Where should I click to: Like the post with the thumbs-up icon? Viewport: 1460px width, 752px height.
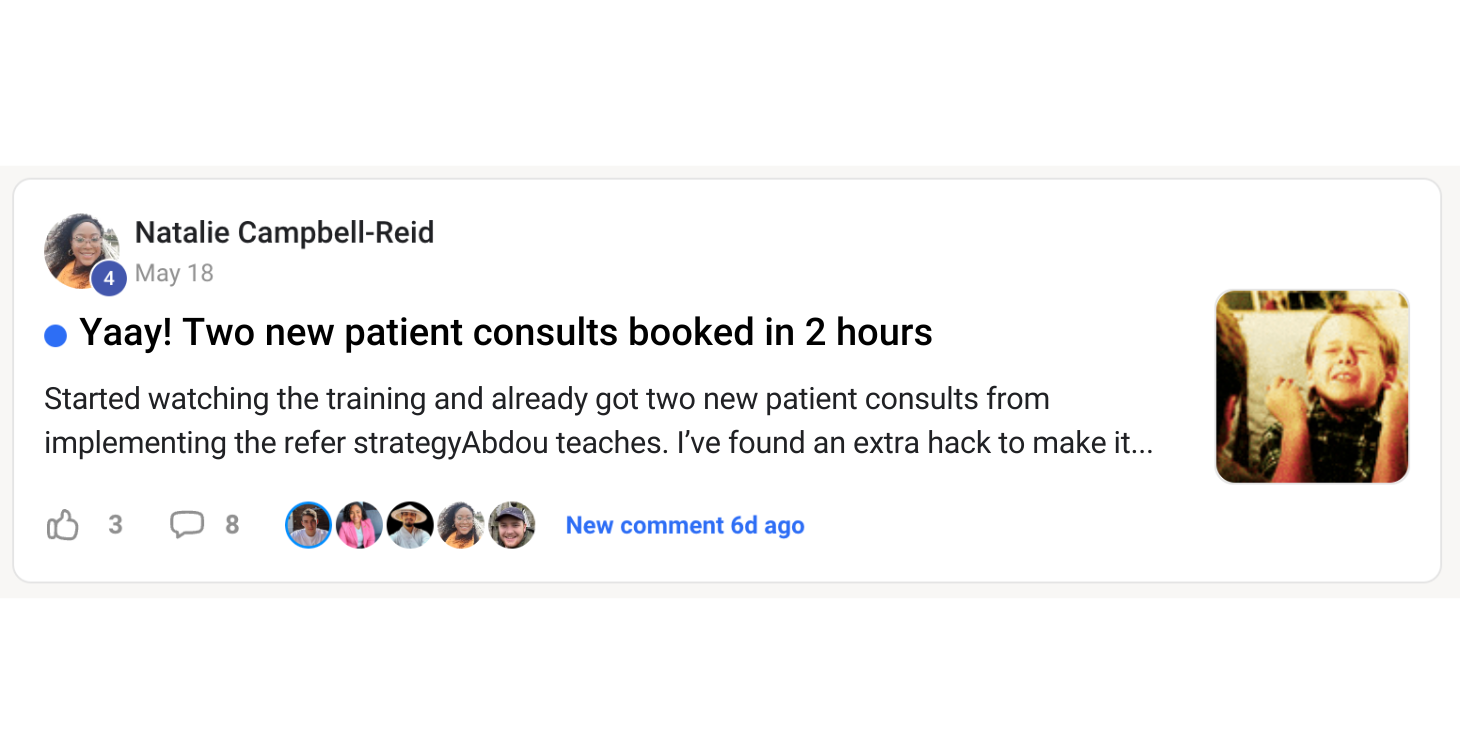click(x=63, y=525)
